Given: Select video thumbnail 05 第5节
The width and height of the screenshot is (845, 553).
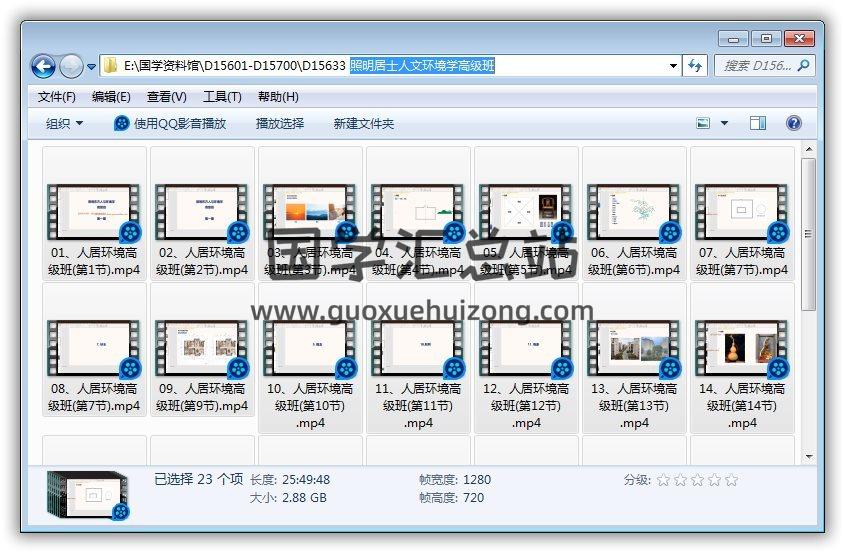Looking at the screenshot, I should point(526,212).
